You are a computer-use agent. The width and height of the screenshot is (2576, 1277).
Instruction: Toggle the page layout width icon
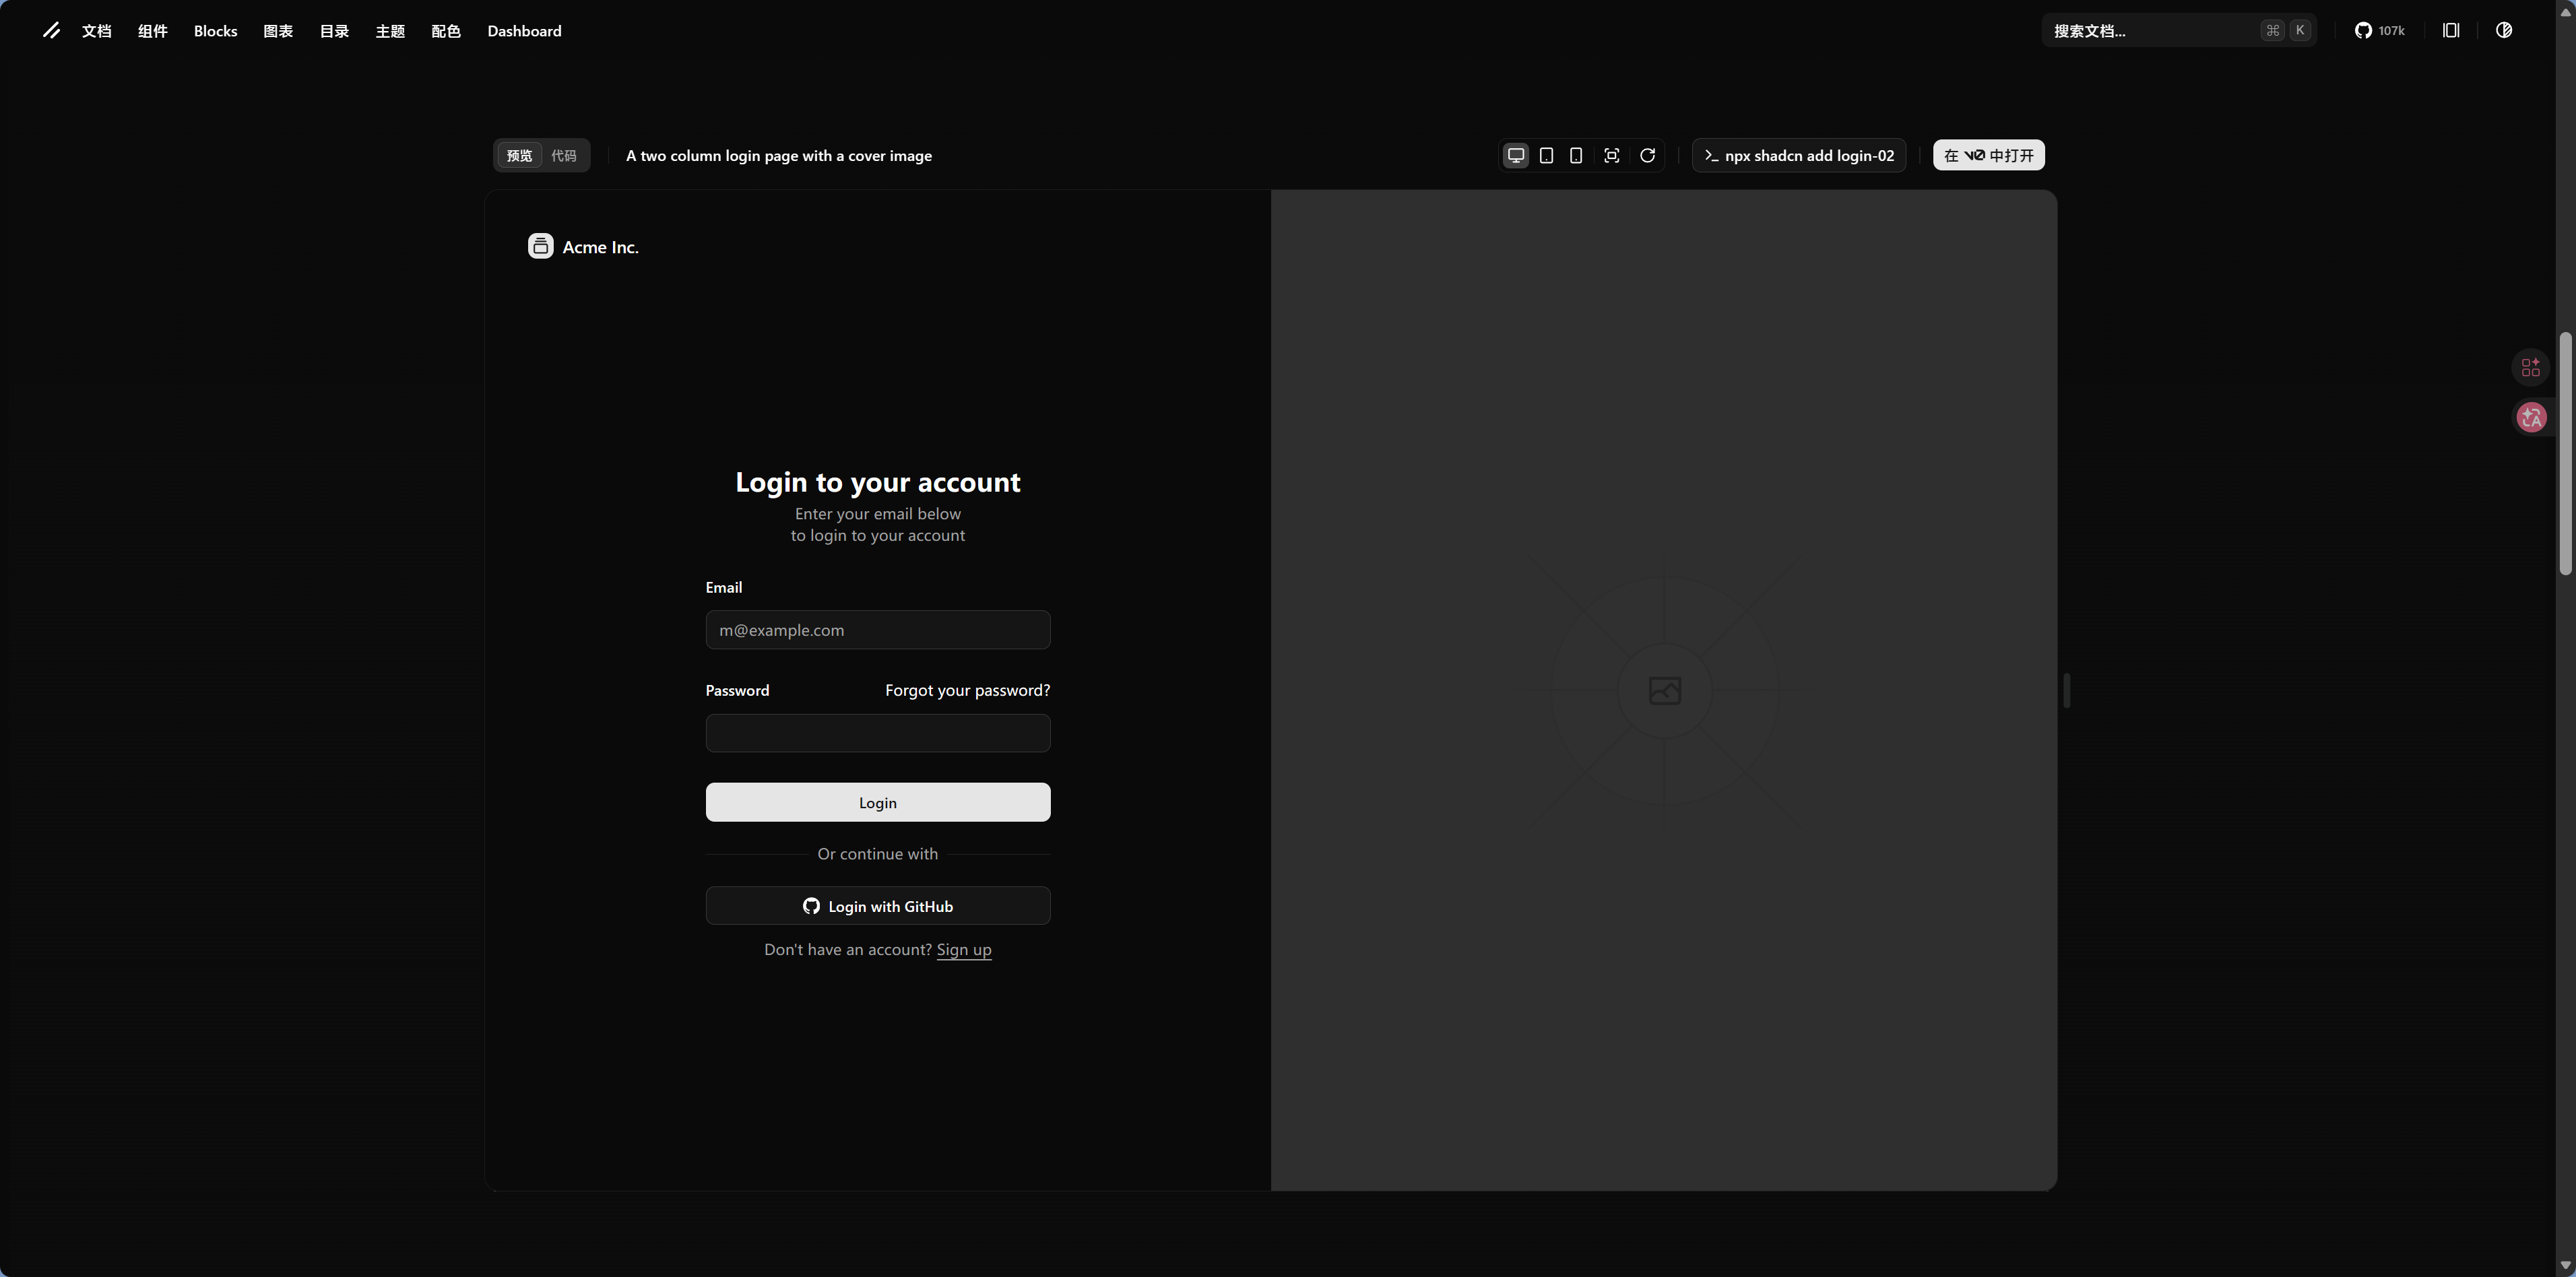pyautogui.click(x=2451, y=31)
